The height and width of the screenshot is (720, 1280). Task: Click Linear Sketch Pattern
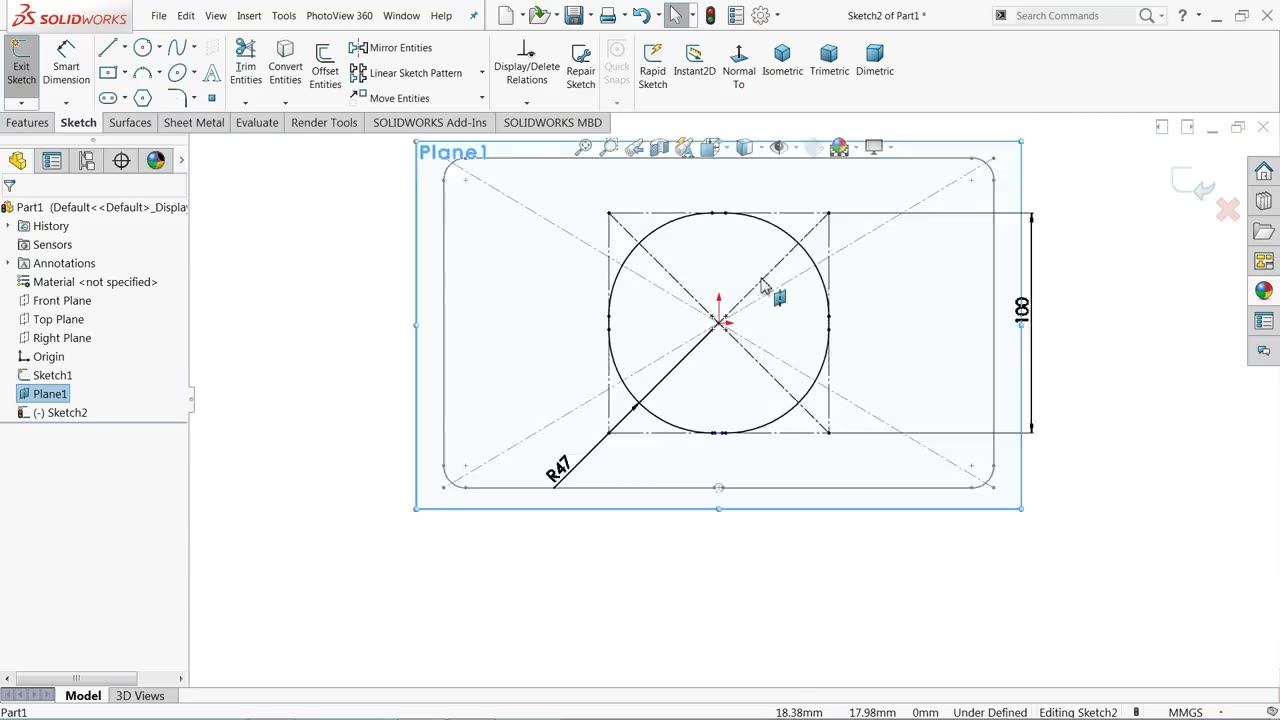(x=406, y=73)
